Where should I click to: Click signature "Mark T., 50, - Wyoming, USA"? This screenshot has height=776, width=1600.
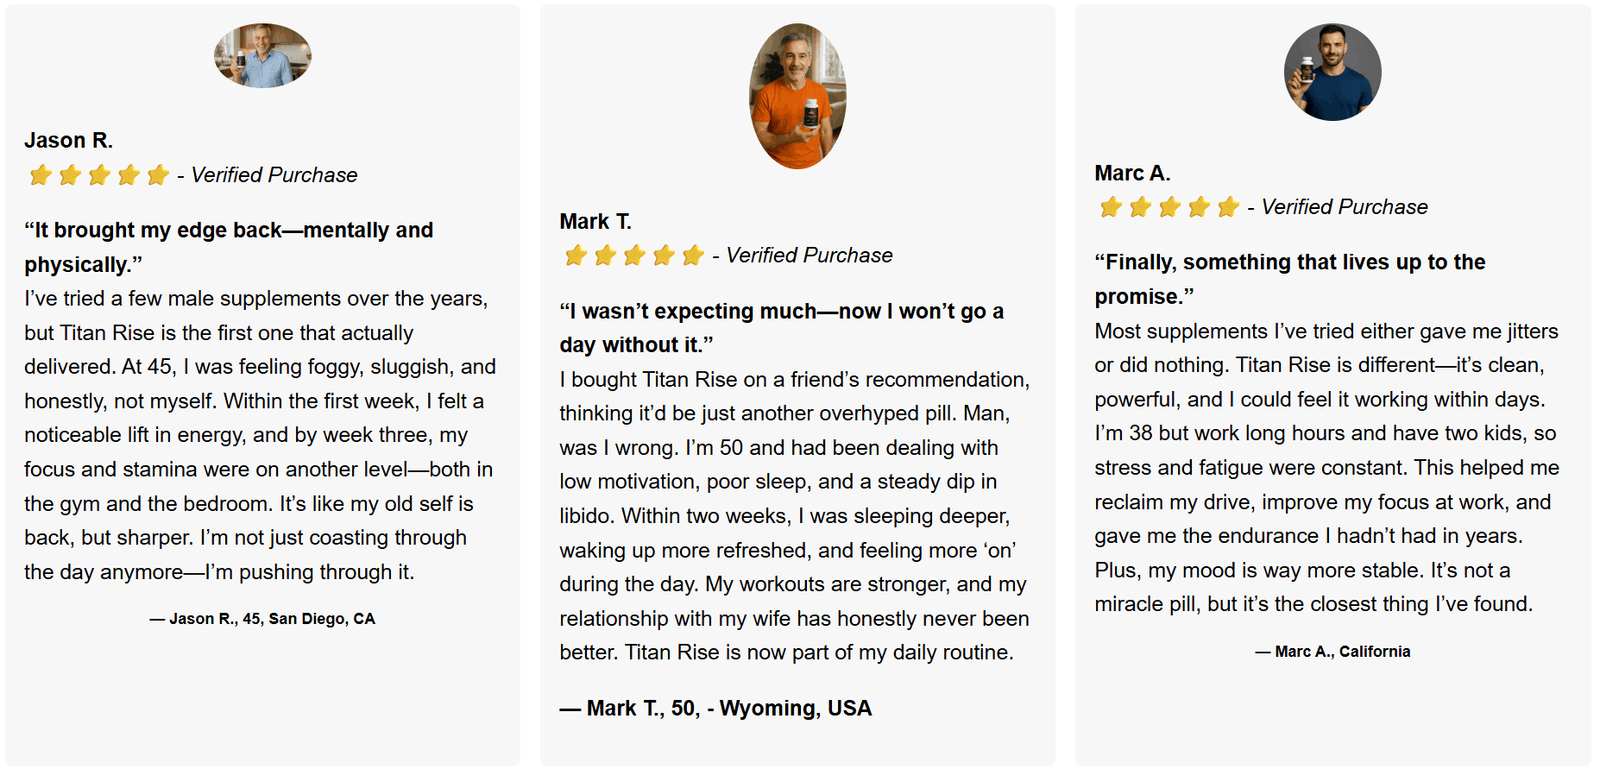[716, 709]
